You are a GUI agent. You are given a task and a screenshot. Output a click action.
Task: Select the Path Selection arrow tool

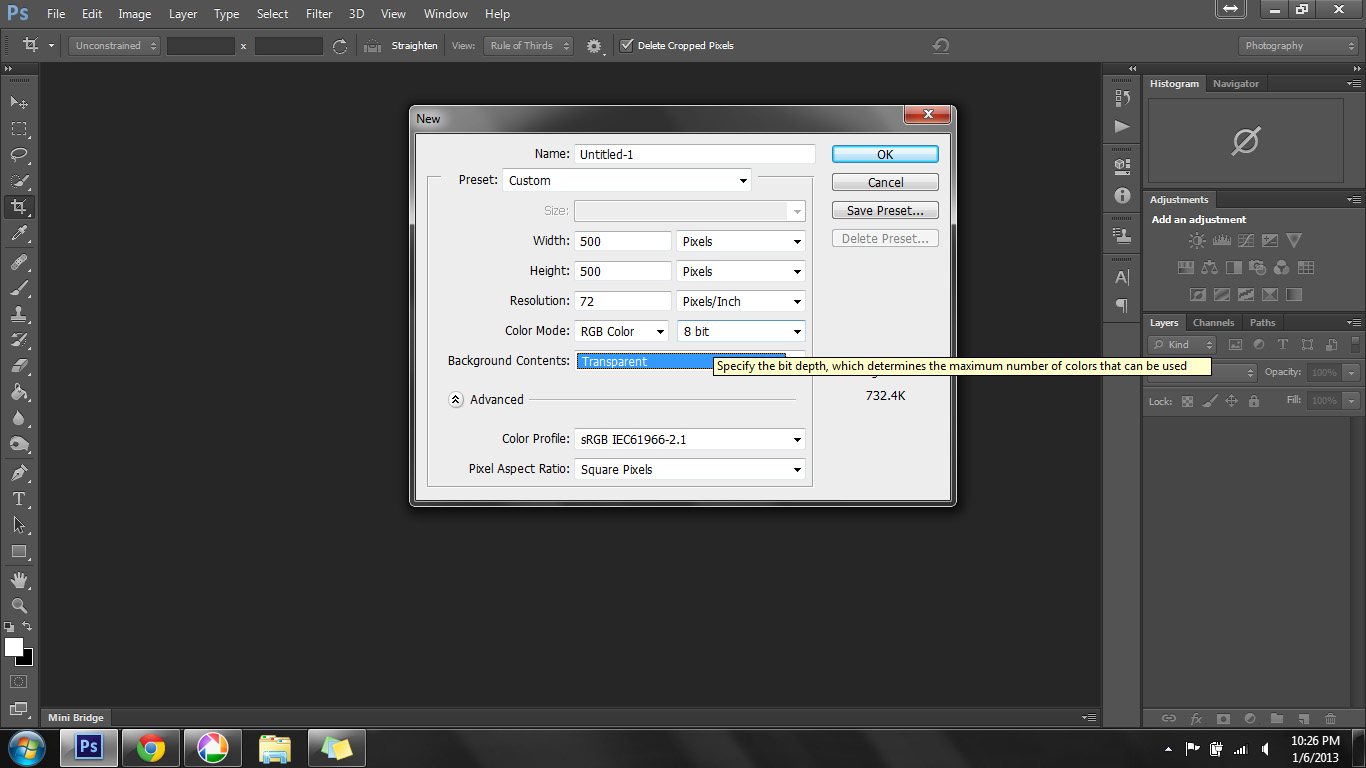19,524
